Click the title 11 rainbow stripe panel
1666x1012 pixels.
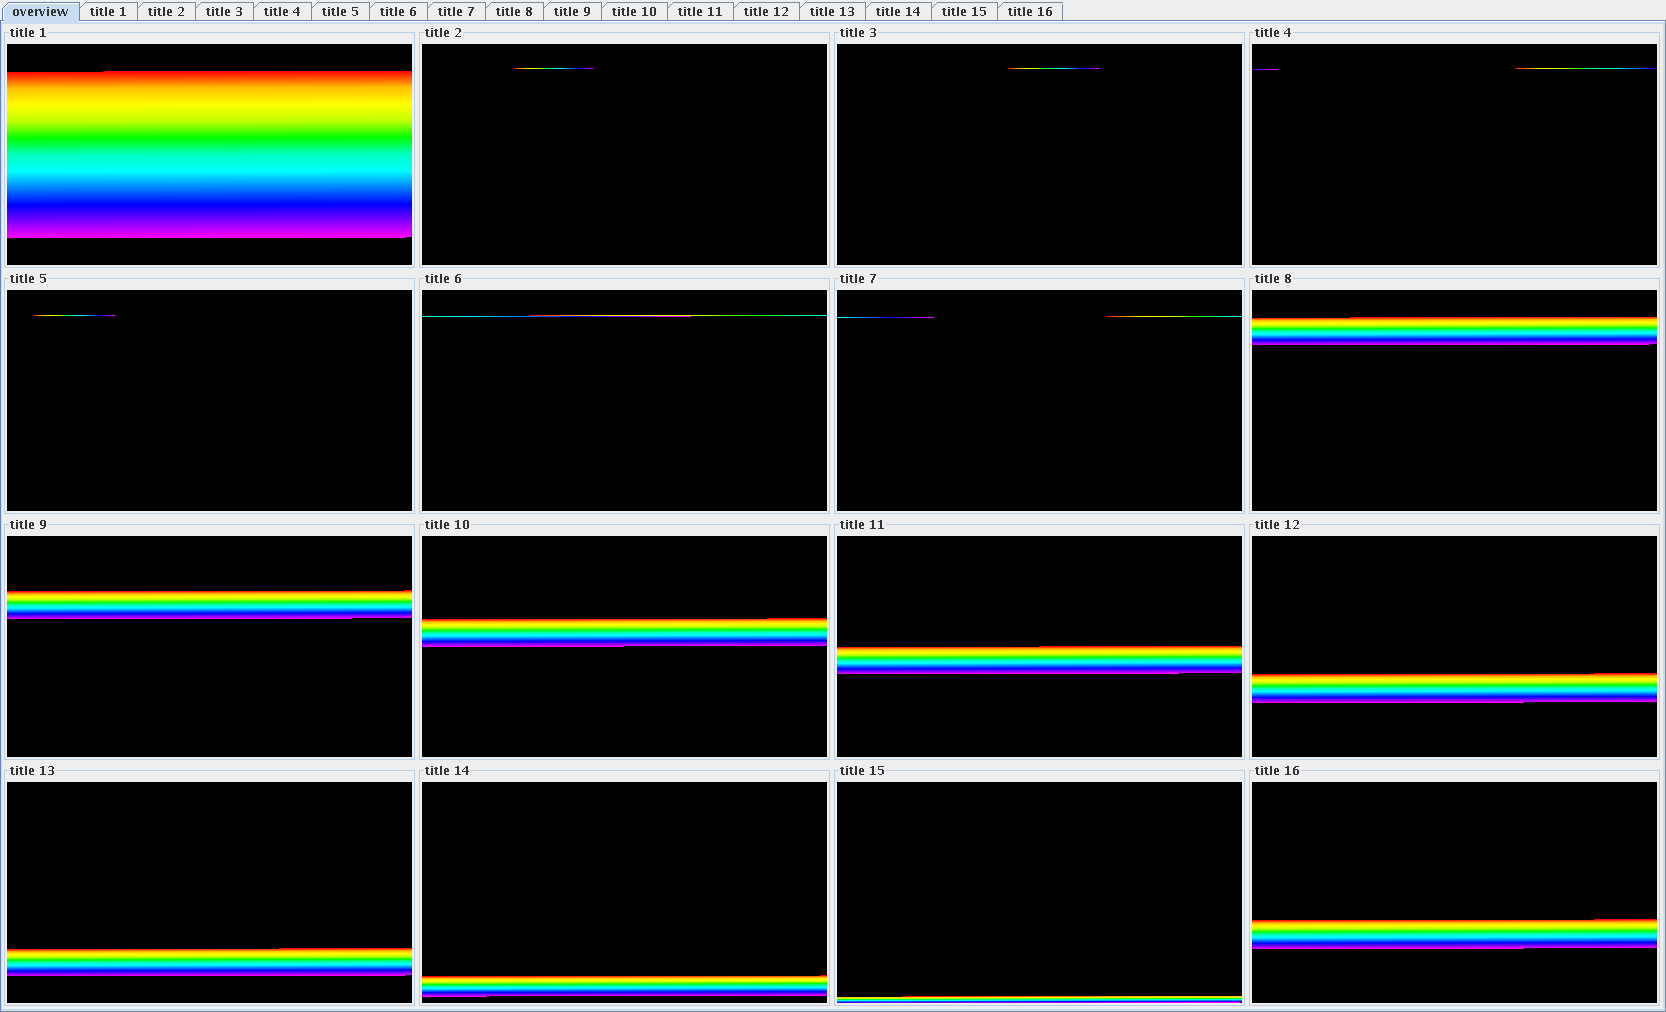click(1039, 646)
